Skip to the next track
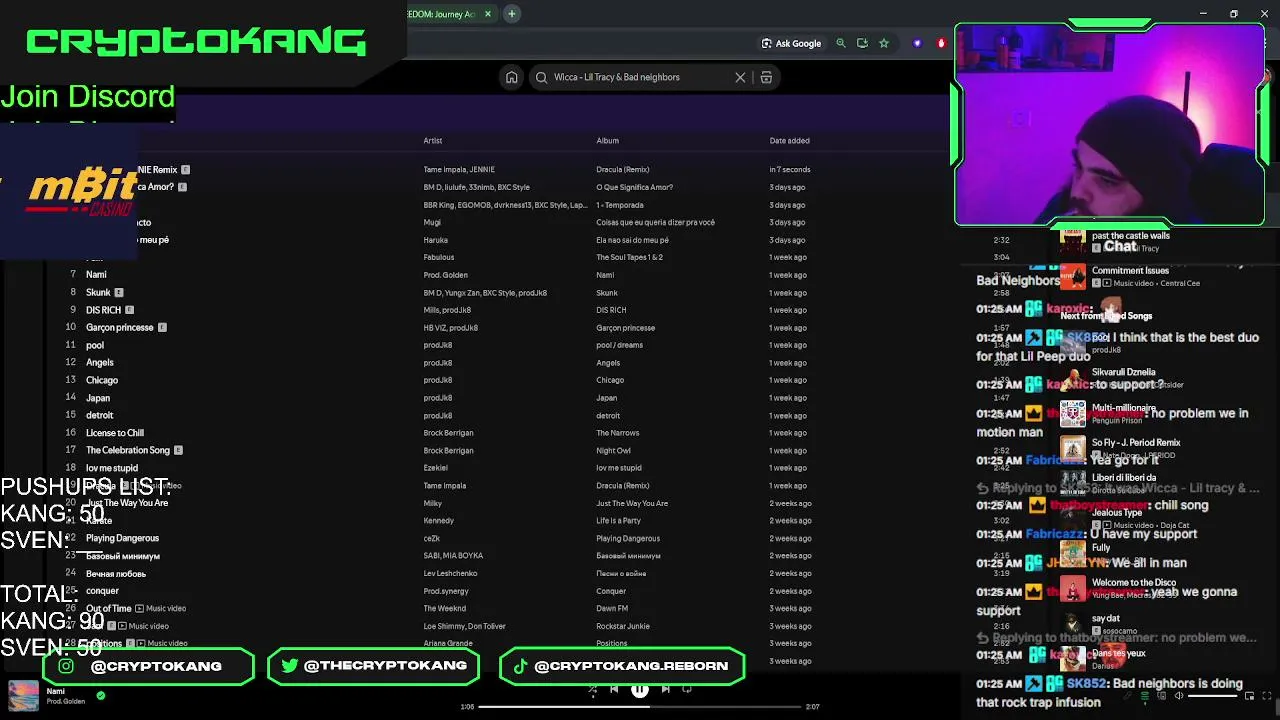 click(666, 689)
